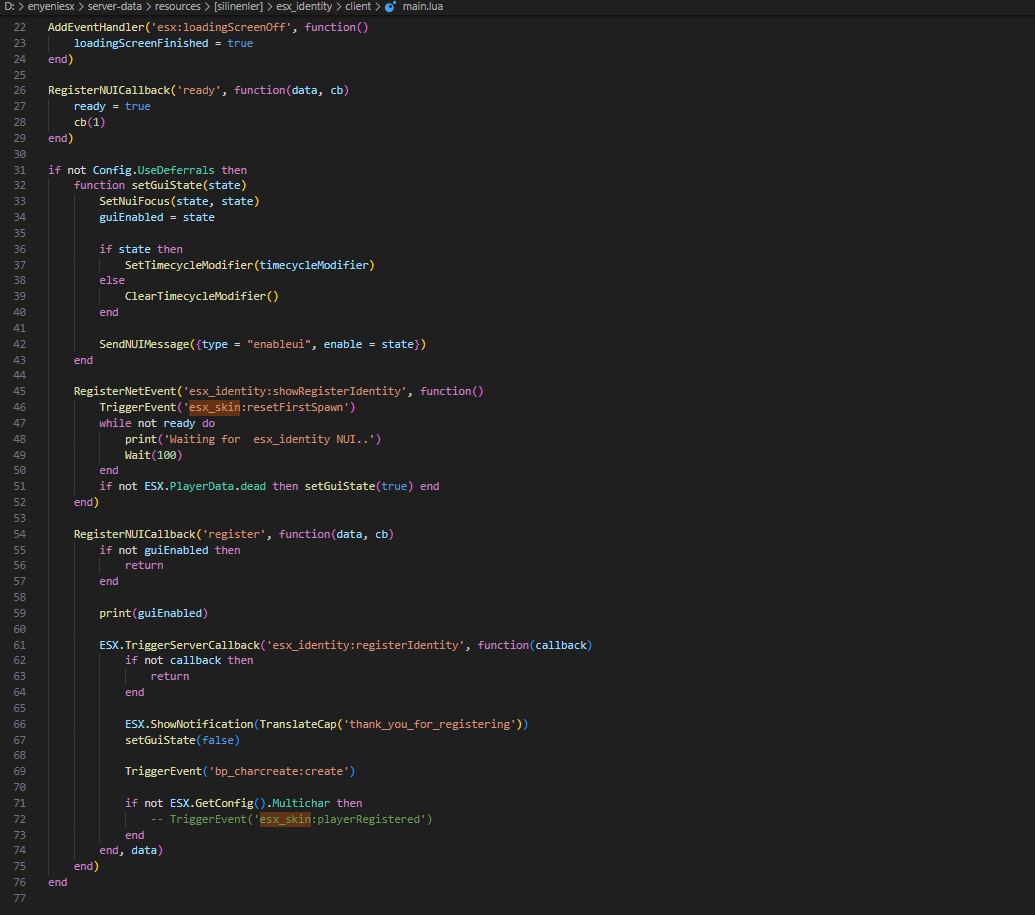Screen dimensions: 1035x915
Task: Click the Wait(100) statement
Action: pyautogui.click(x=153, y=455)
